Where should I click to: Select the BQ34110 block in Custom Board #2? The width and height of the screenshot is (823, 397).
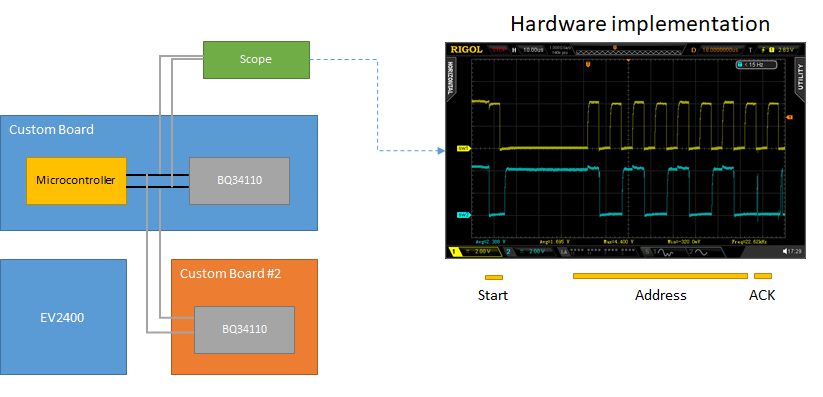pos(244,330)
